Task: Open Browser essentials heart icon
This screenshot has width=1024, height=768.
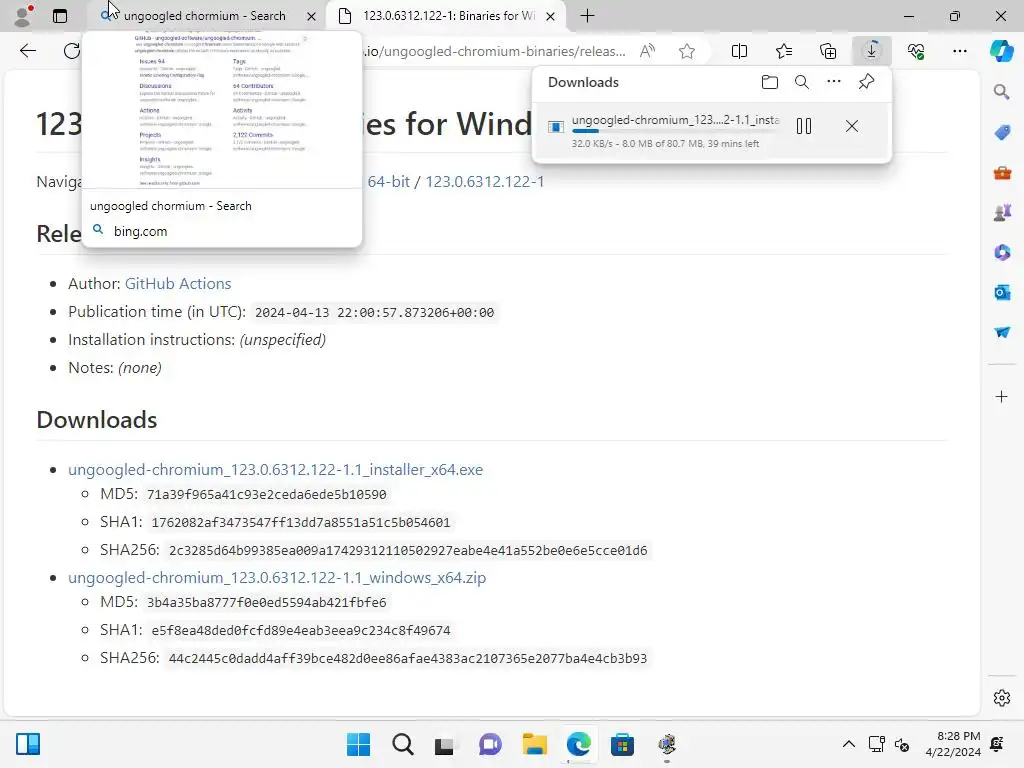Action: tap(916, 51)
